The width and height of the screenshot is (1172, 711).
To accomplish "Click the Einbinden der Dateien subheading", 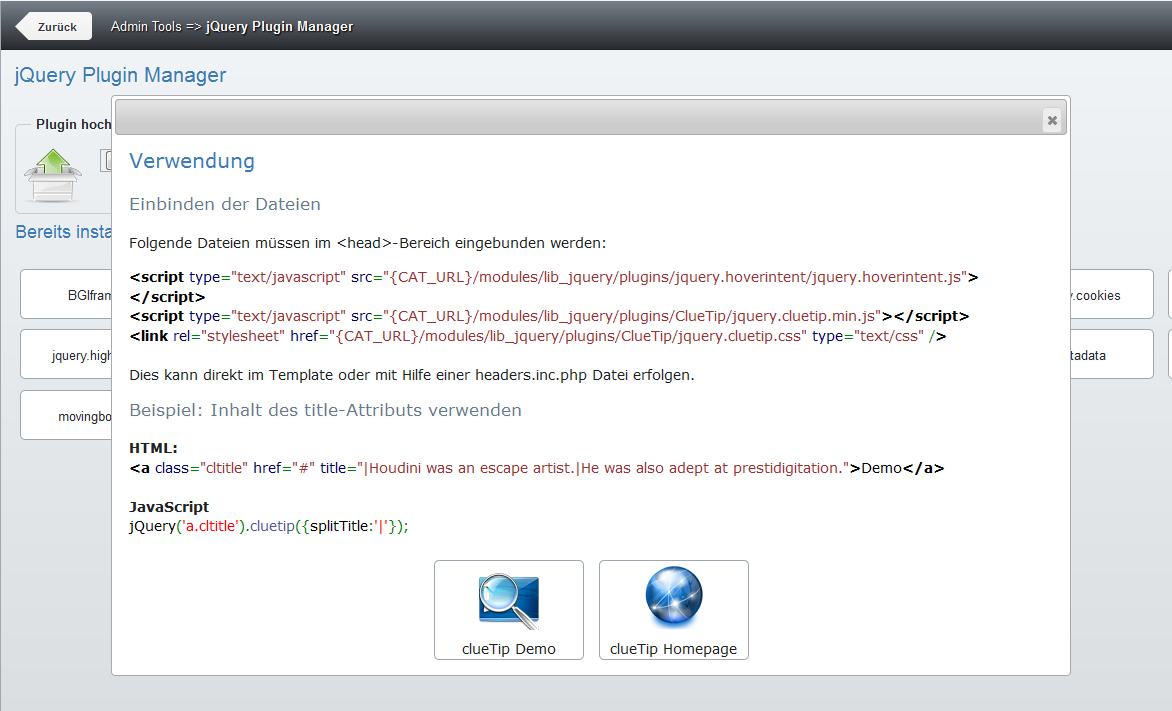I will point(225,204).
